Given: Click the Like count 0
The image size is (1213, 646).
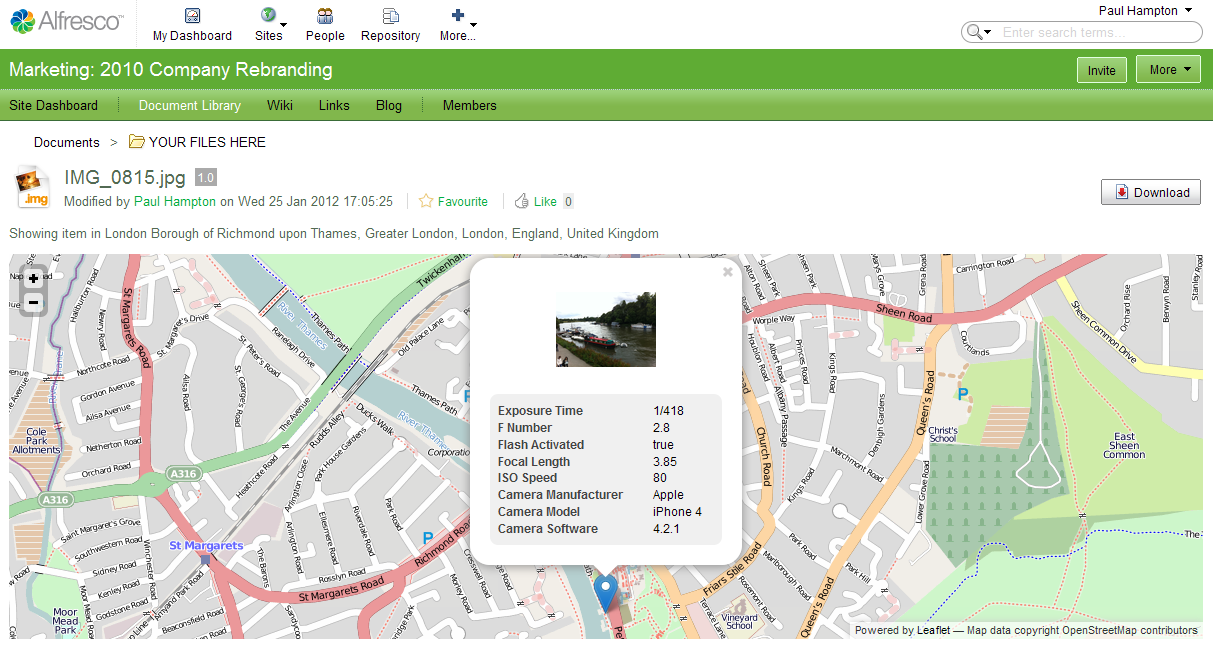Looking at the screenshot, I should click(568, 201).
